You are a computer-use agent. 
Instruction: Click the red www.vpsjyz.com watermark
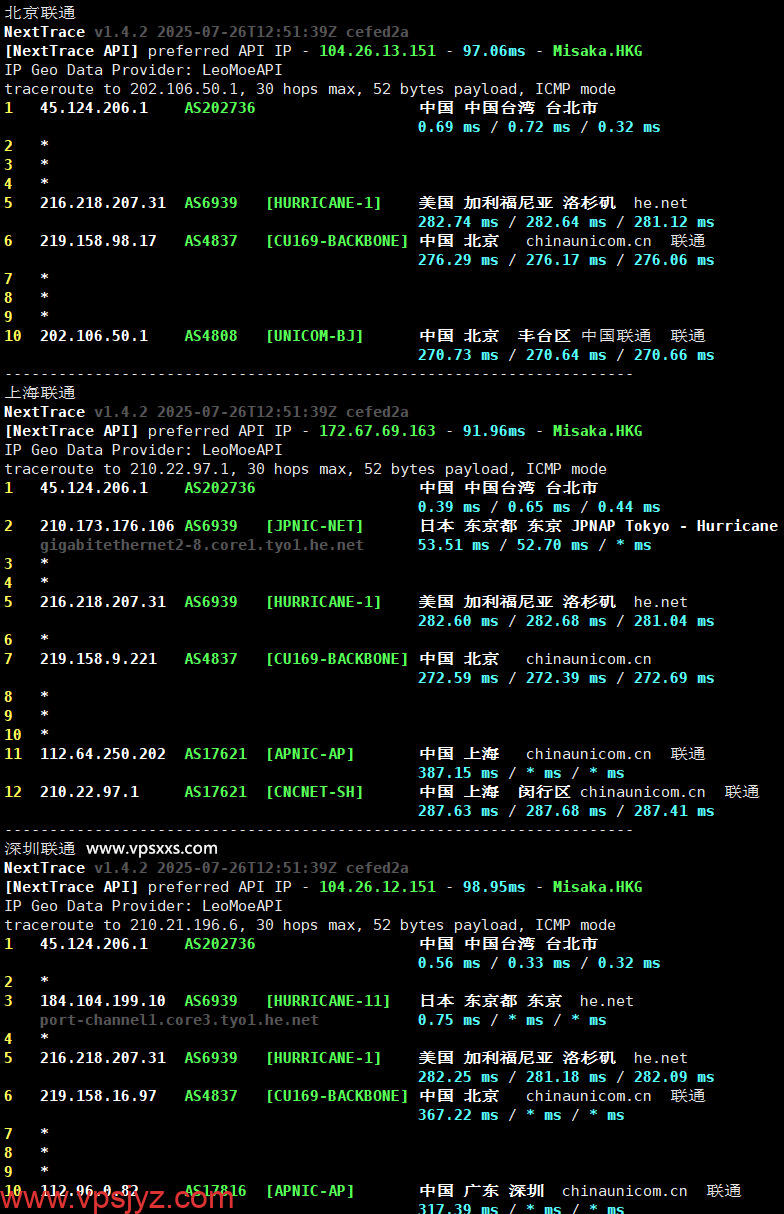pos(117,1197)
